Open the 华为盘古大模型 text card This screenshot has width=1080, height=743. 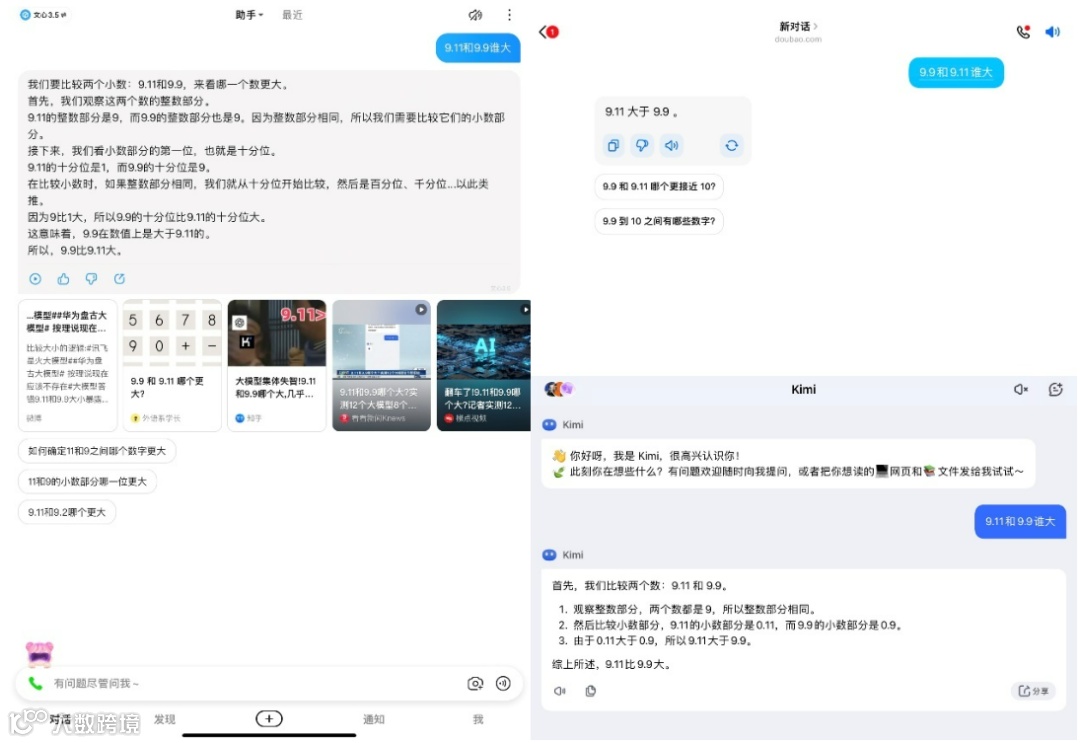pos(67,366)
